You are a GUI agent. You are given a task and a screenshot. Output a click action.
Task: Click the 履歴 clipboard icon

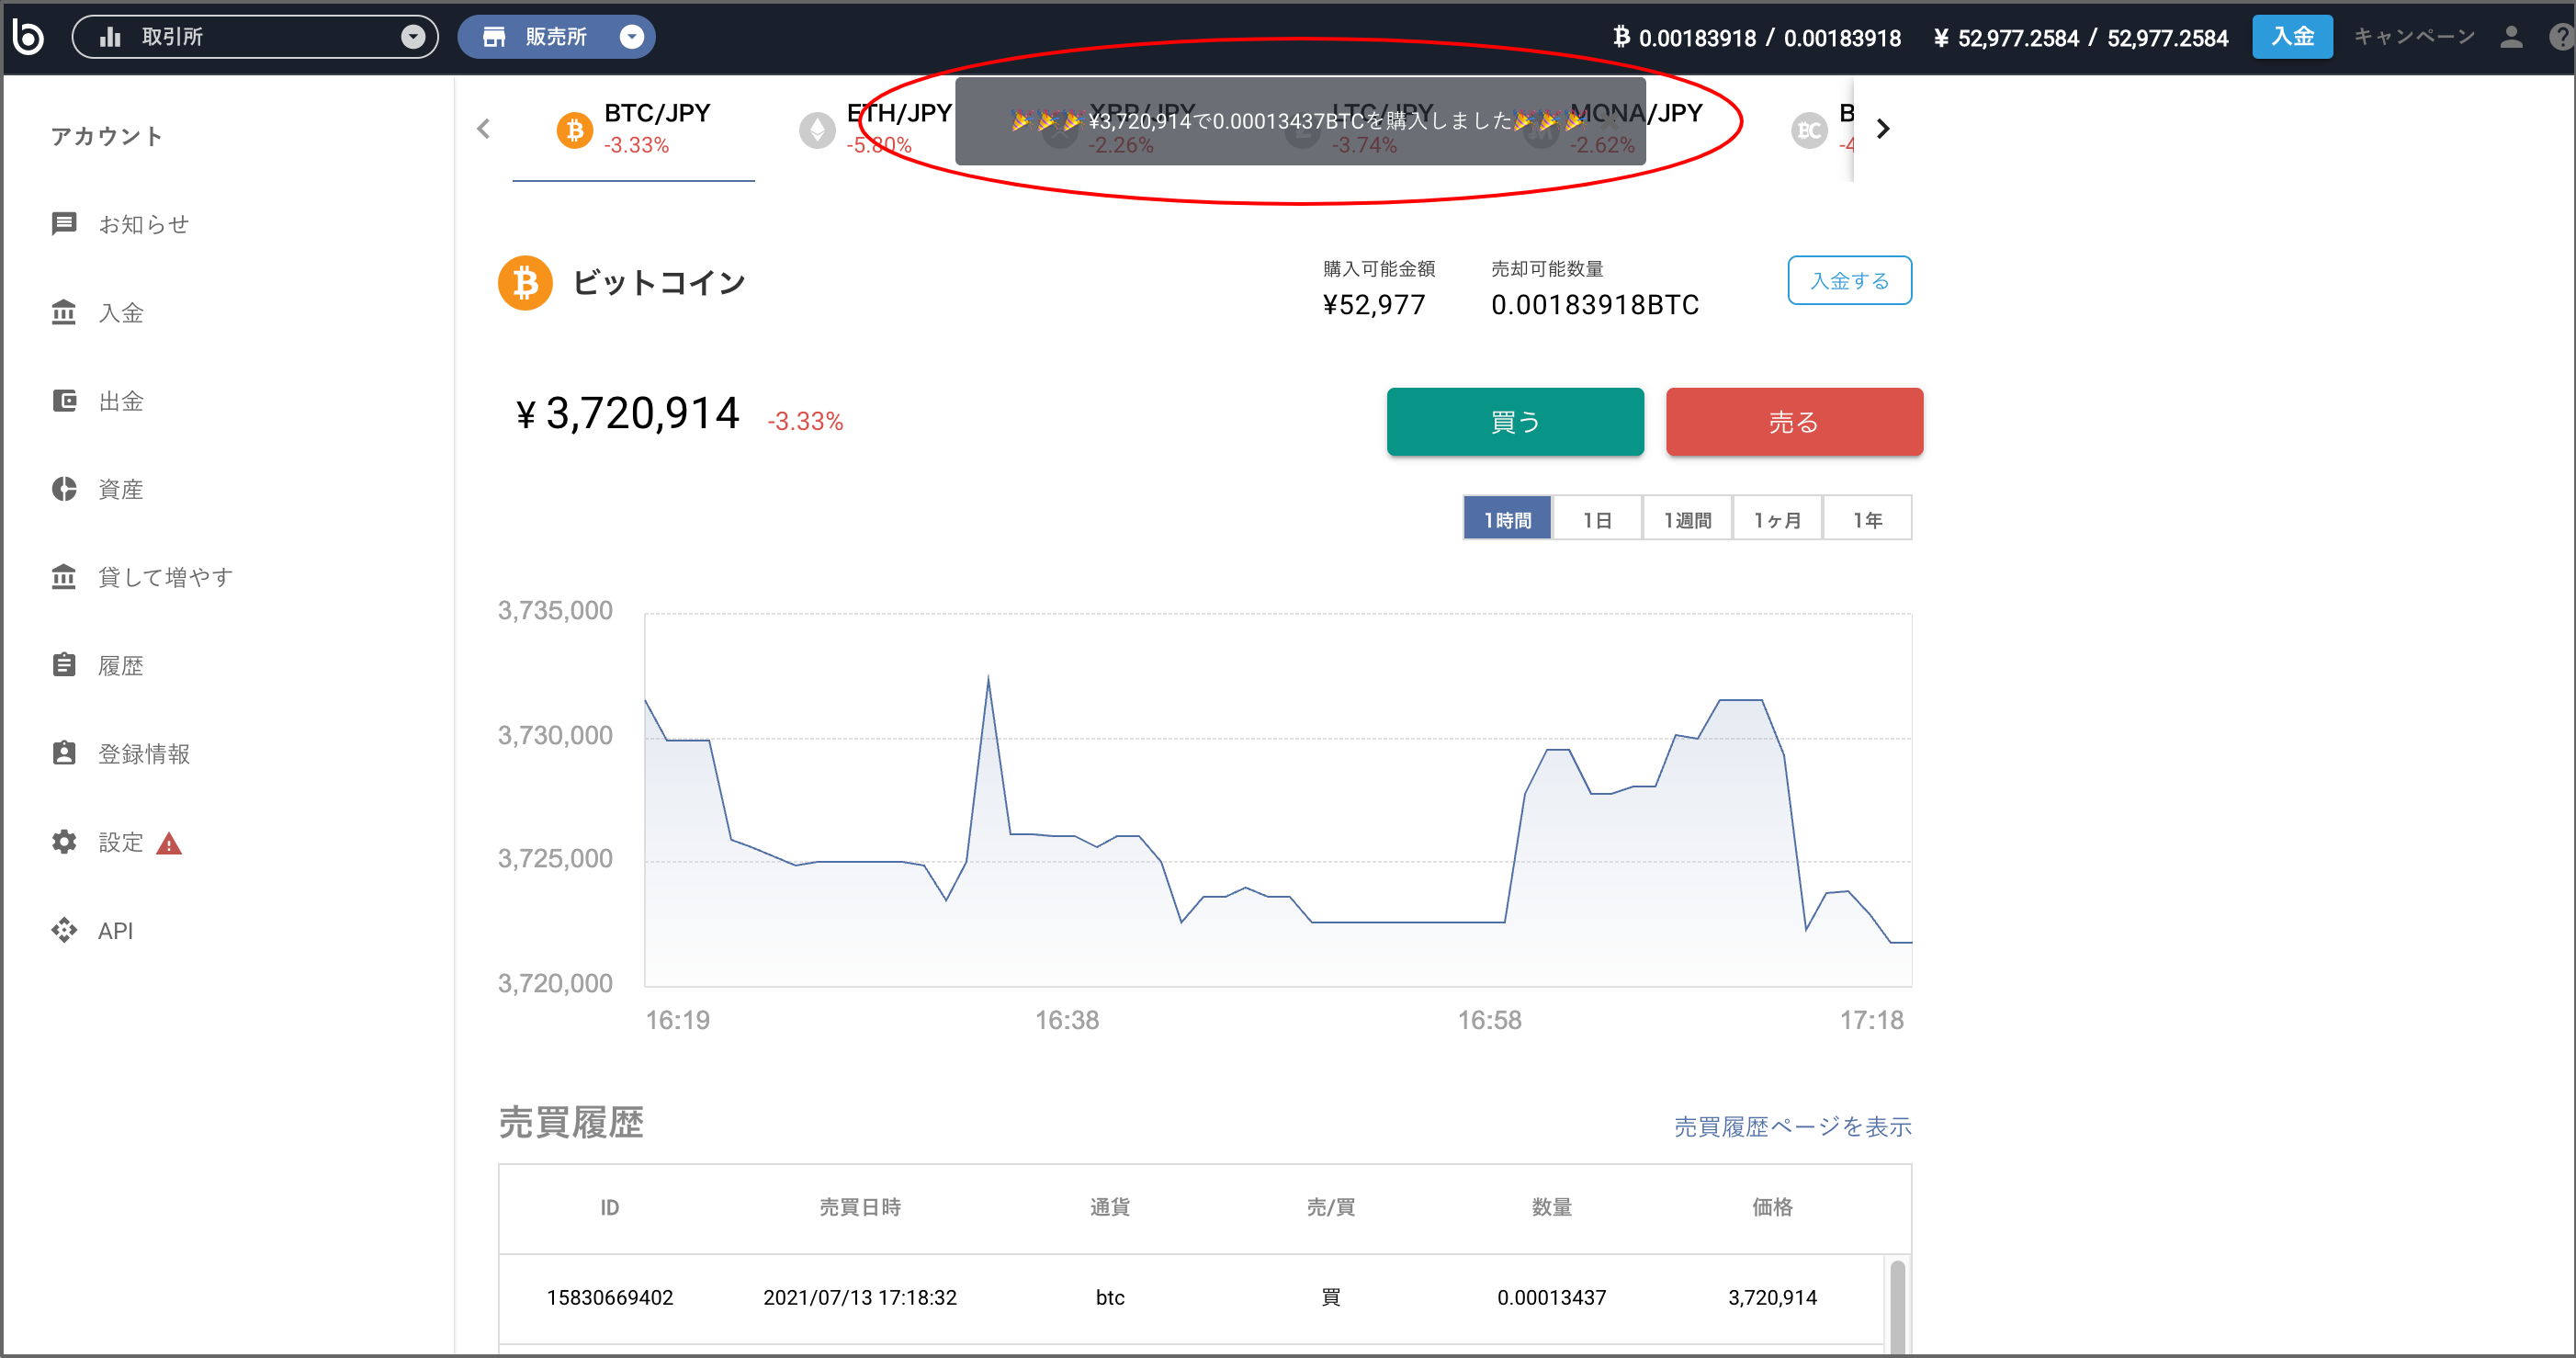tap(64, 665)
